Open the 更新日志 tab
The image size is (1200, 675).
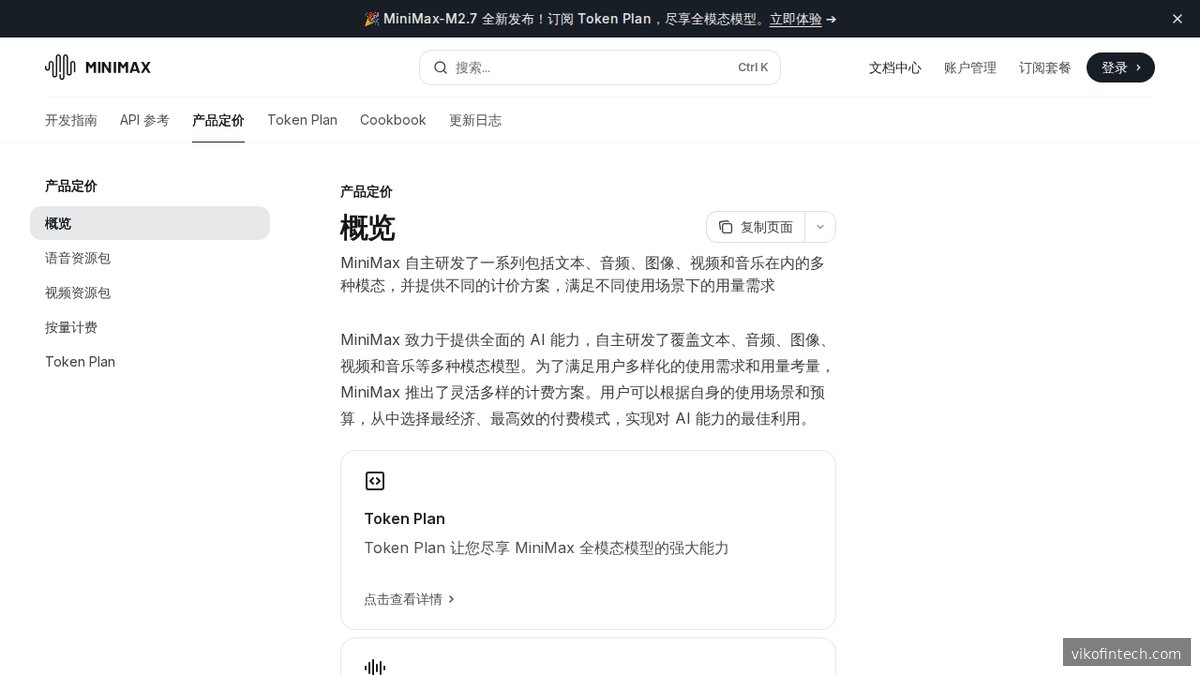tap(475, 120)
